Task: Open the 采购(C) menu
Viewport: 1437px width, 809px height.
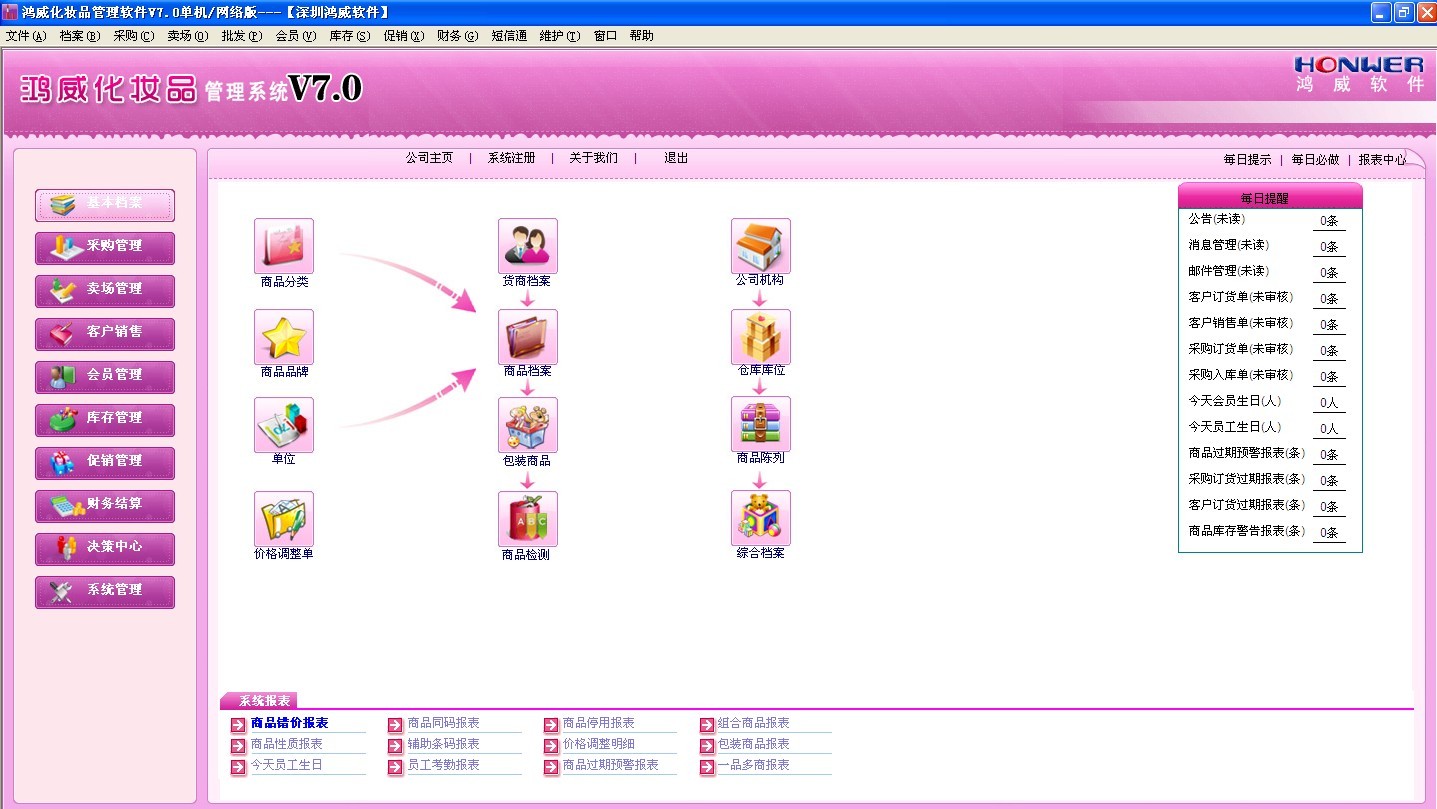Action: [x=133, y=36]
